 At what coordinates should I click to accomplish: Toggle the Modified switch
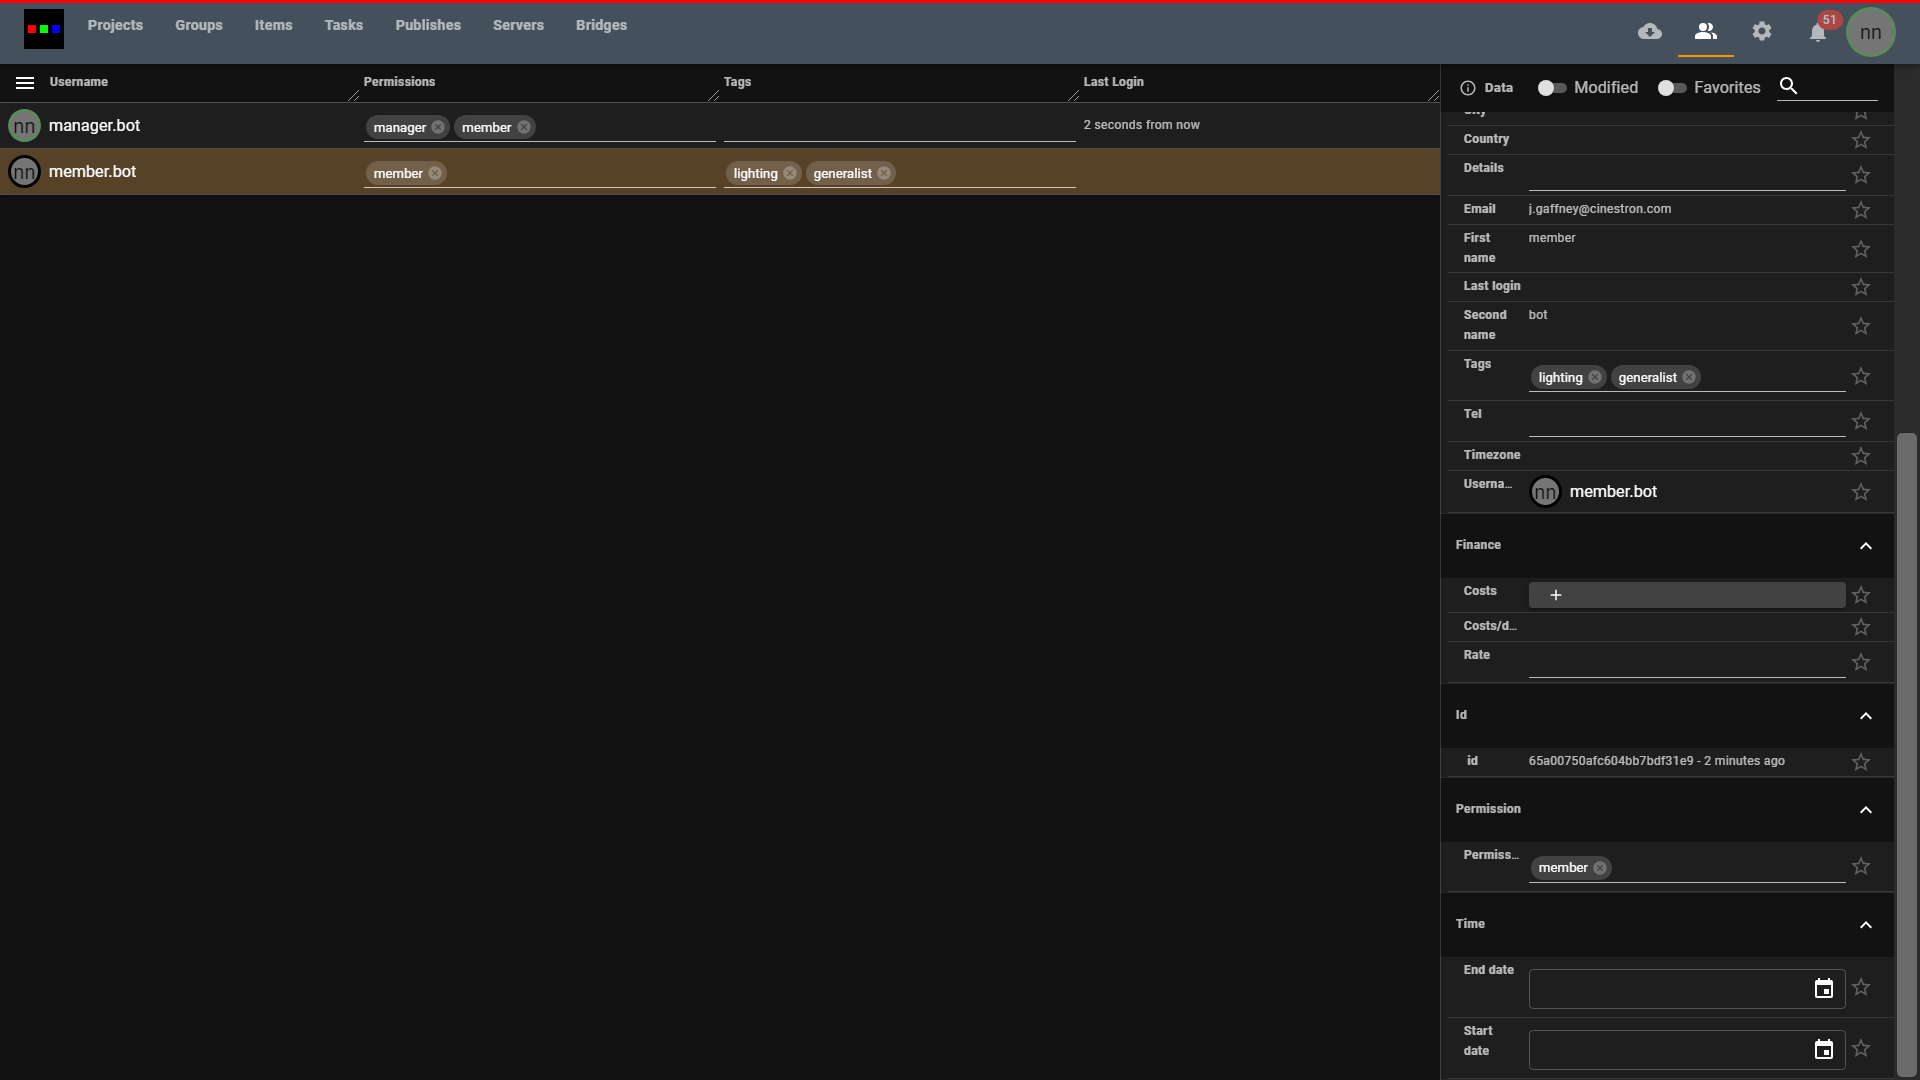[1551, 88]
